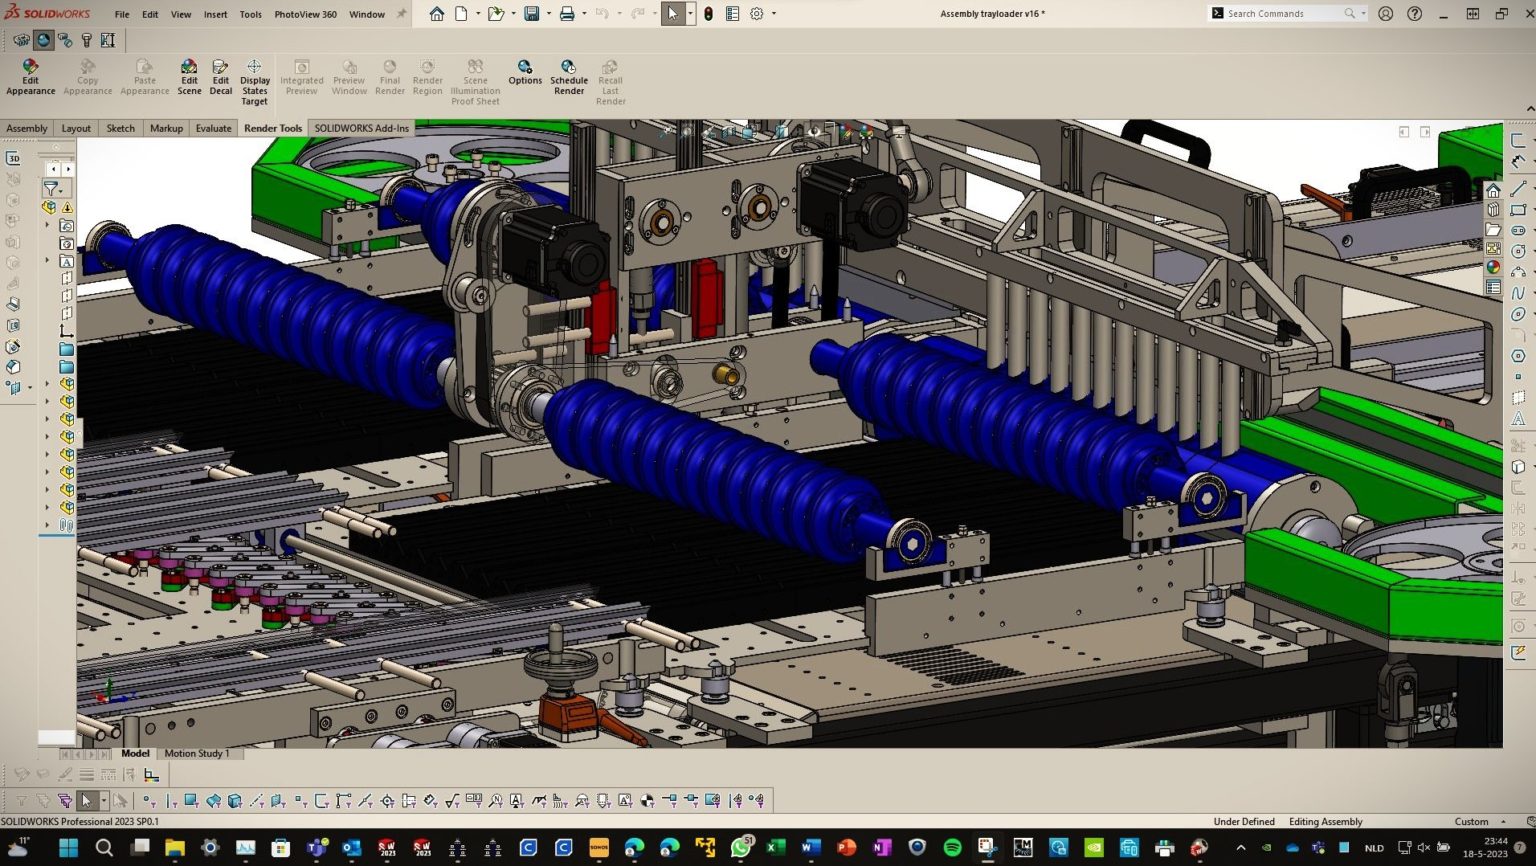Click the Home icon in the task pane
The image size is (1536, 866).
[1494, 190]
